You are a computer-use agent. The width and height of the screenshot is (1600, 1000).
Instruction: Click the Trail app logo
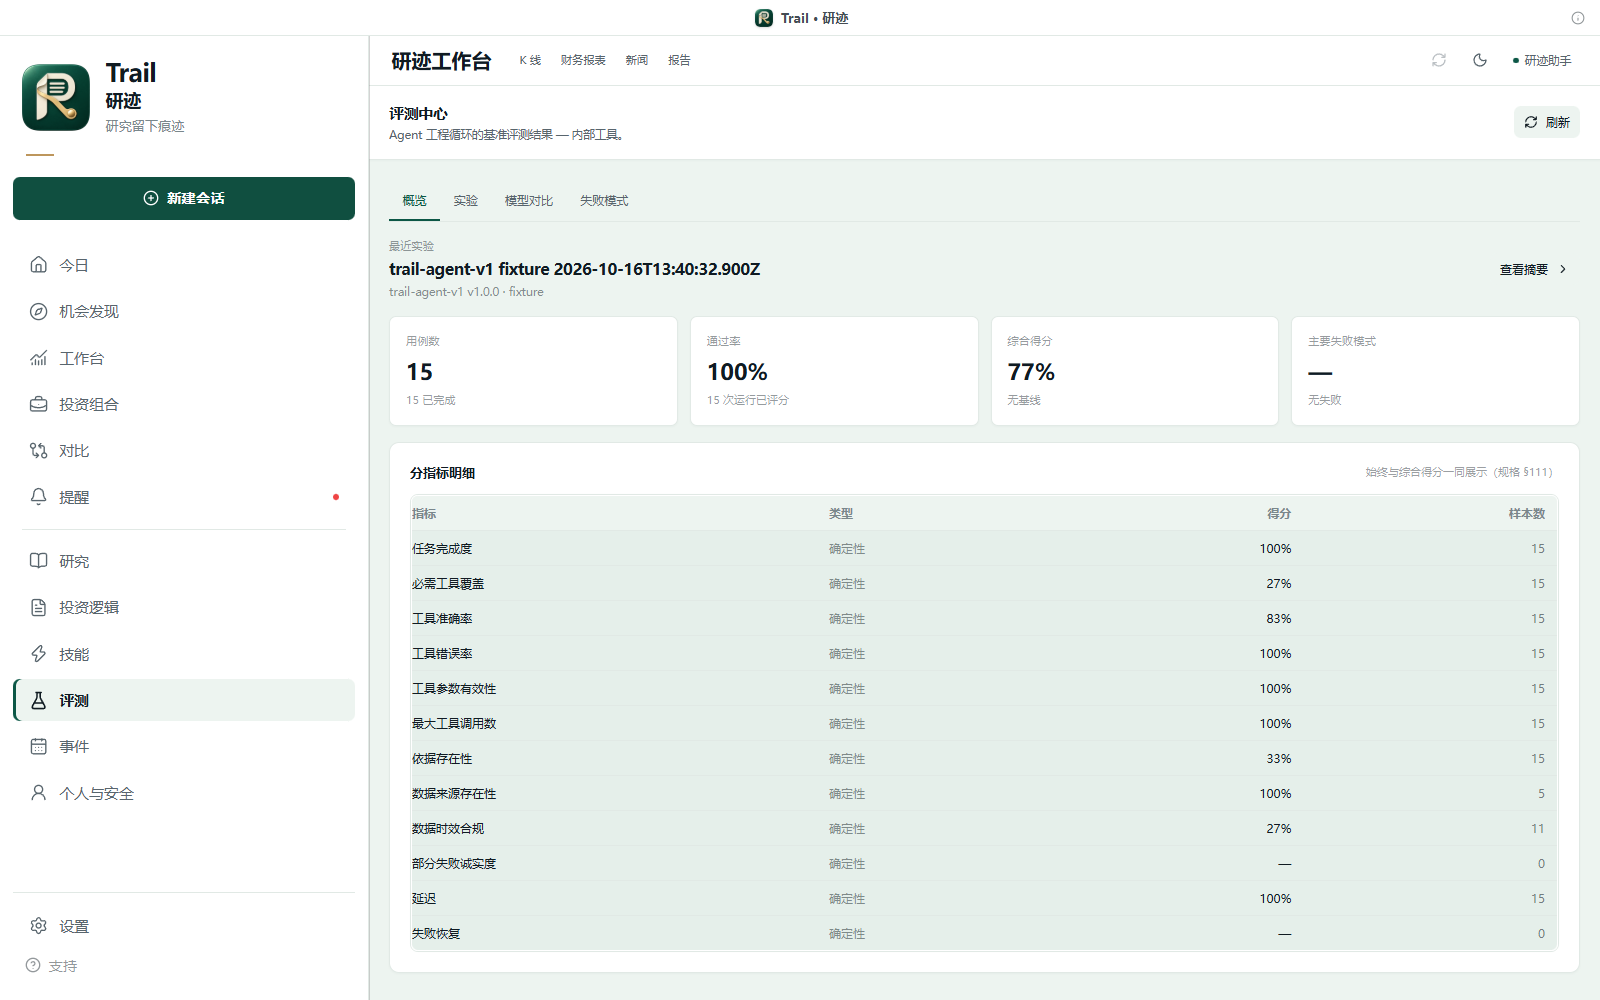pos(56,97)
